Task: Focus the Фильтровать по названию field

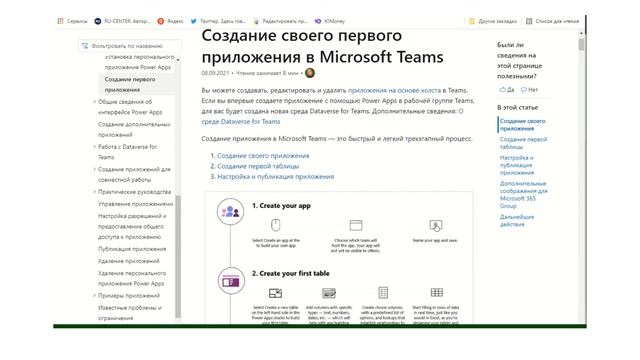Action: [x=130, y=46]
